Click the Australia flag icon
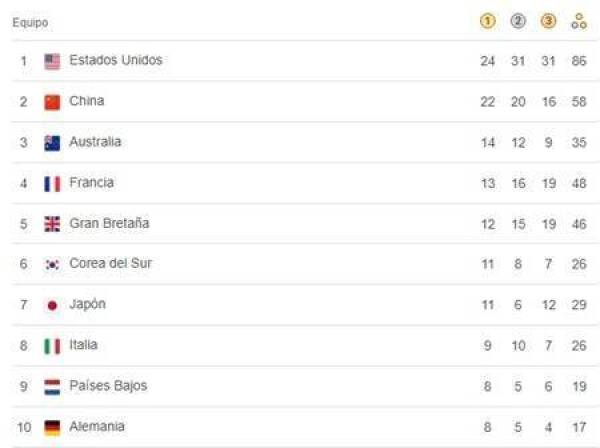Image resolution: width=600 pixels, height=448 pixels. tap(53, 142)
